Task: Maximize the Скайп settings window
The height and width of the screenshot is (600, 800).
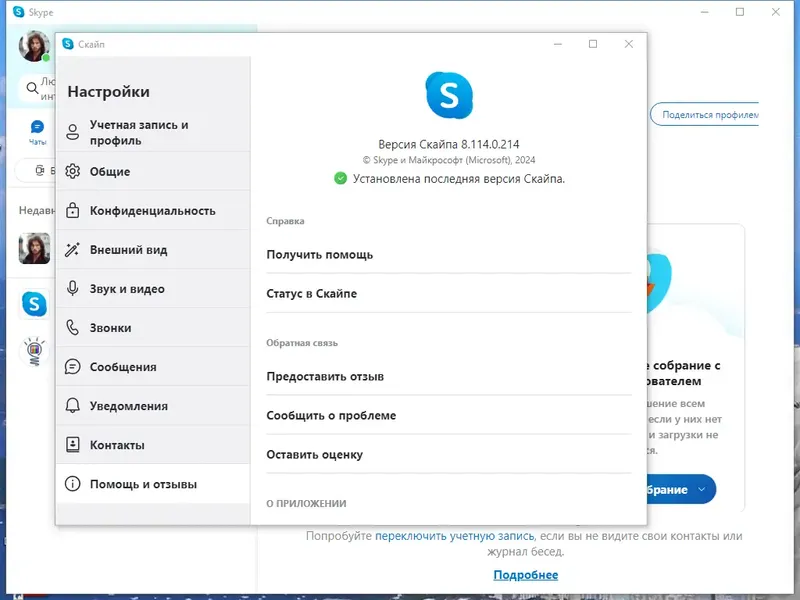Action: pos(593,44)
